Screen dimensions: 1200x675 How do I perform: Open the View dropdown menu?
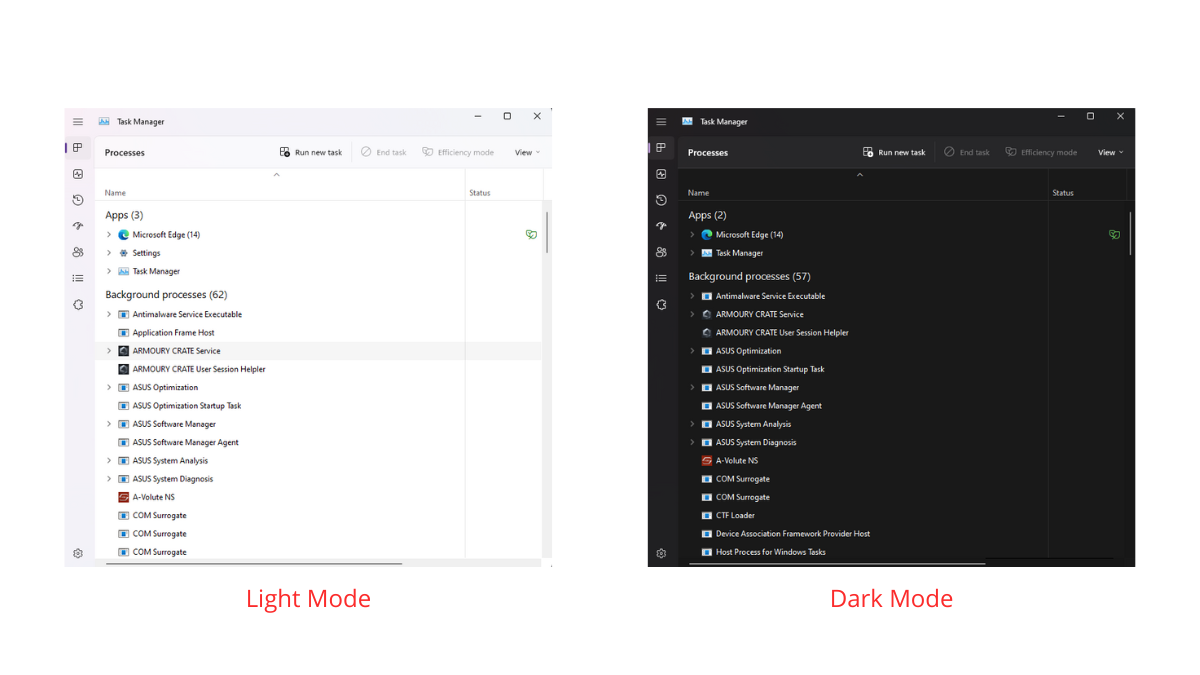coord(526,151)
